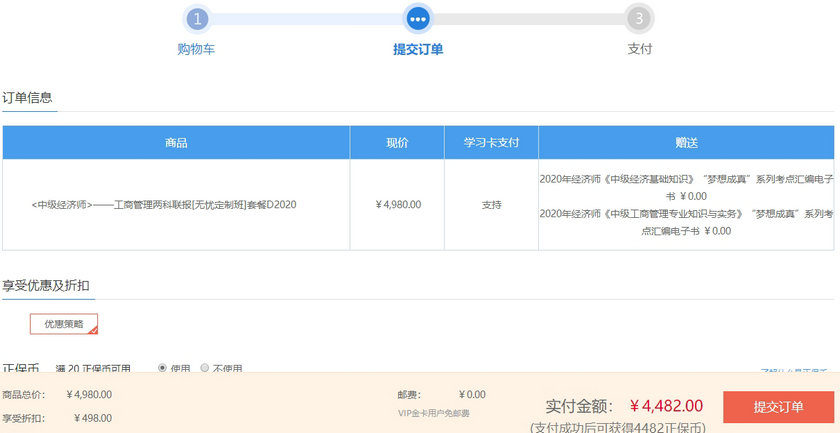This screenshot has width=840, height=433.
Task: Select the 优惠策略 discount option
Action: coord(64,324)
